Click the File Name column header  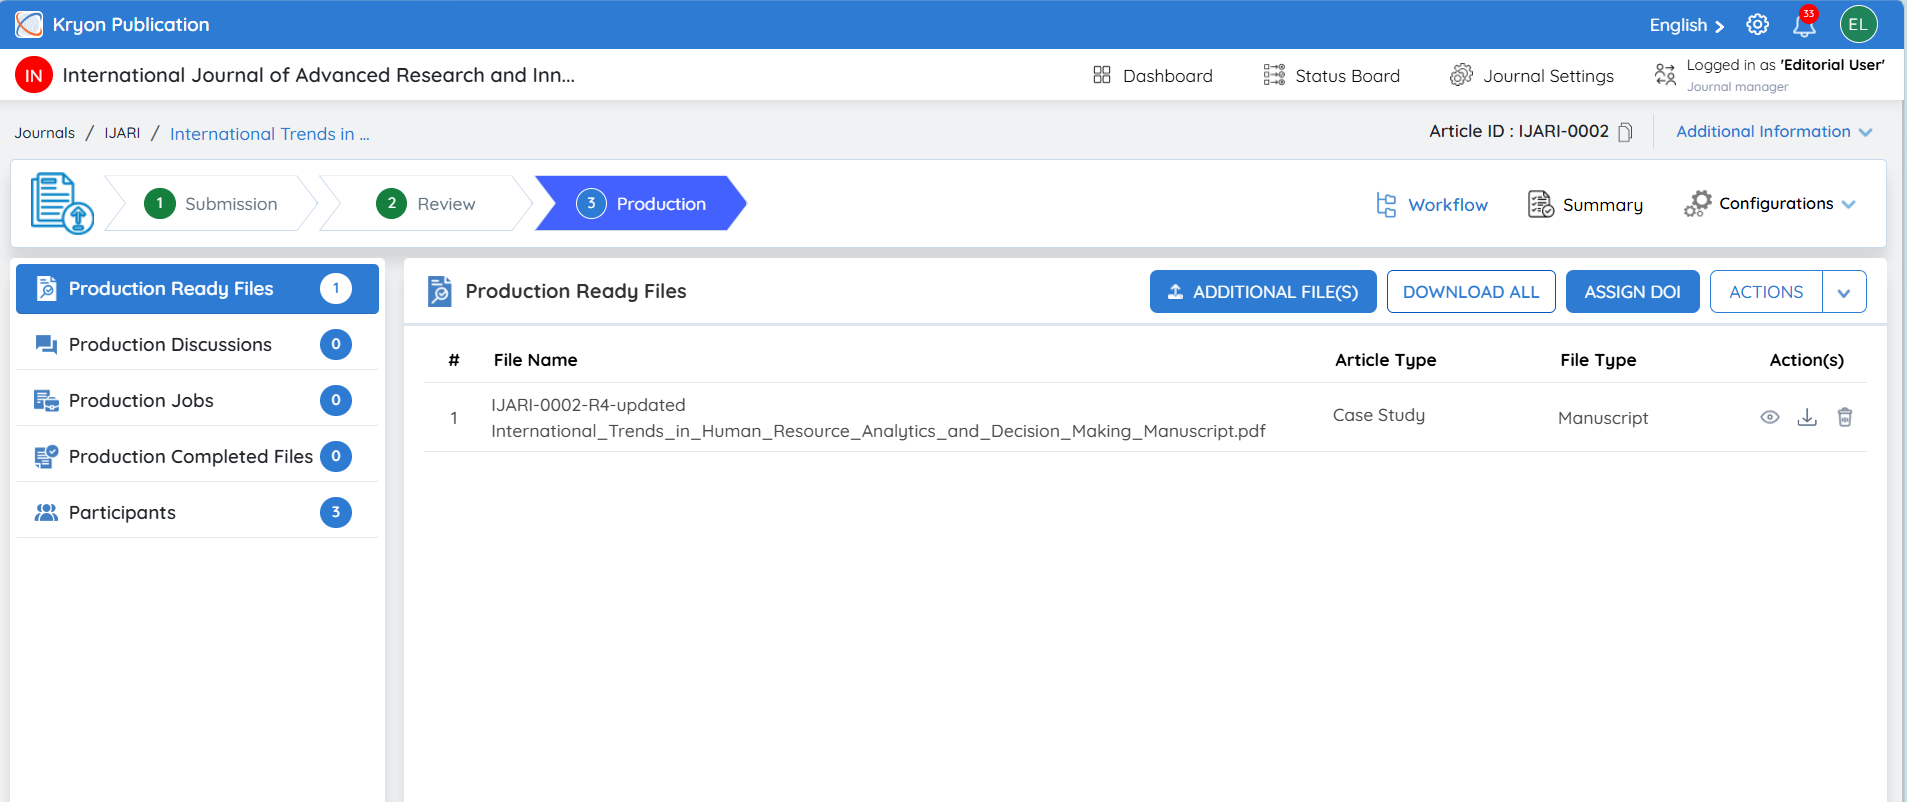(x=535, y=360)
